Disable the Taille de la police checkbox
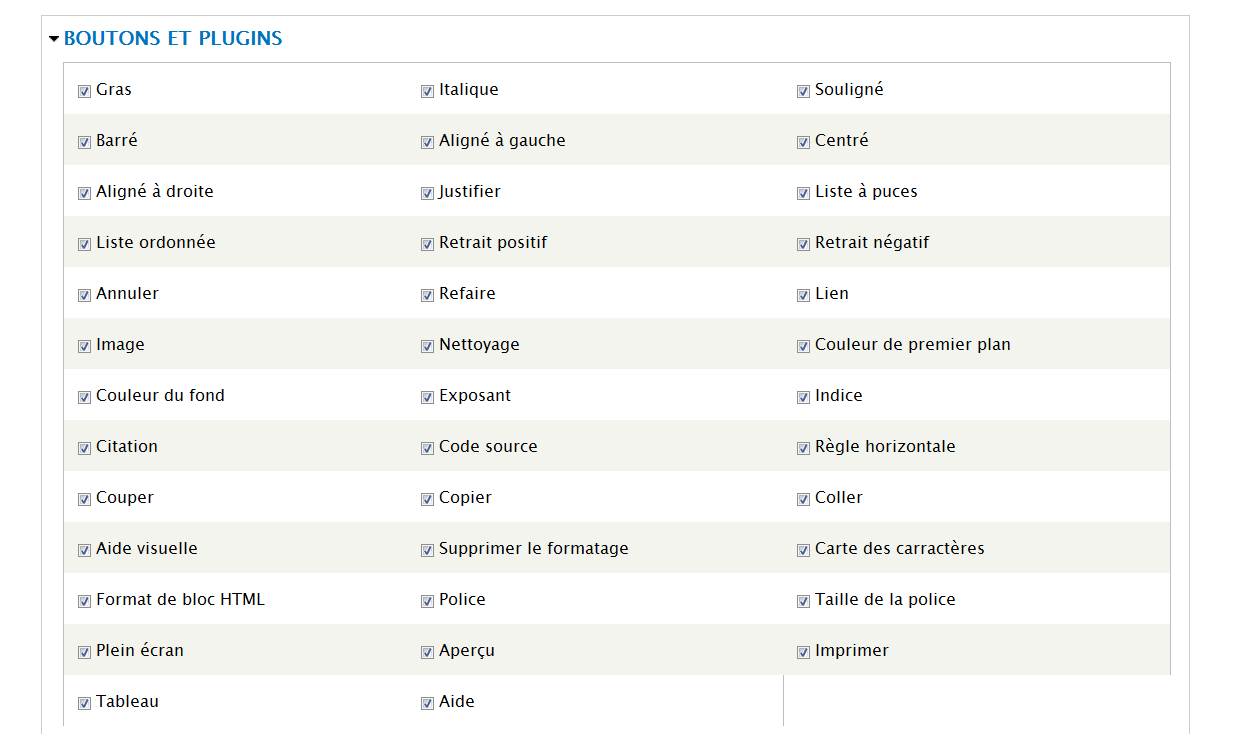The width and height of the screenshot is (1236, 734). 804,601
